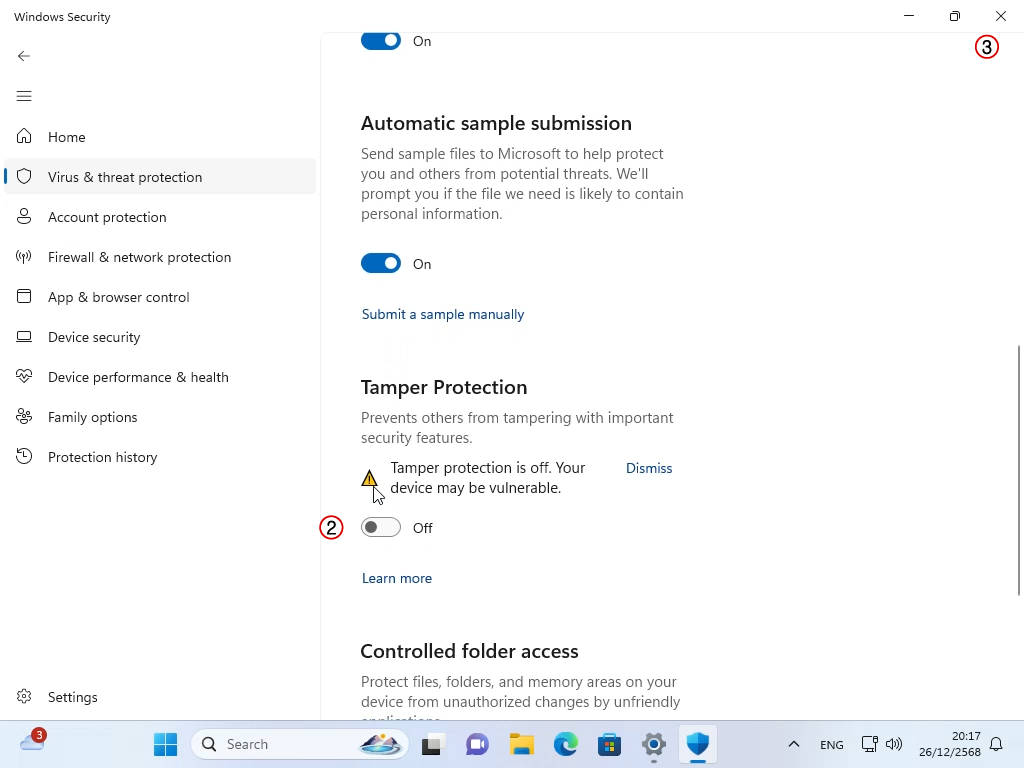Enable the Tamper Protection toggle
This screenshot has height=768, width=1024.
[x=381, y=528]
